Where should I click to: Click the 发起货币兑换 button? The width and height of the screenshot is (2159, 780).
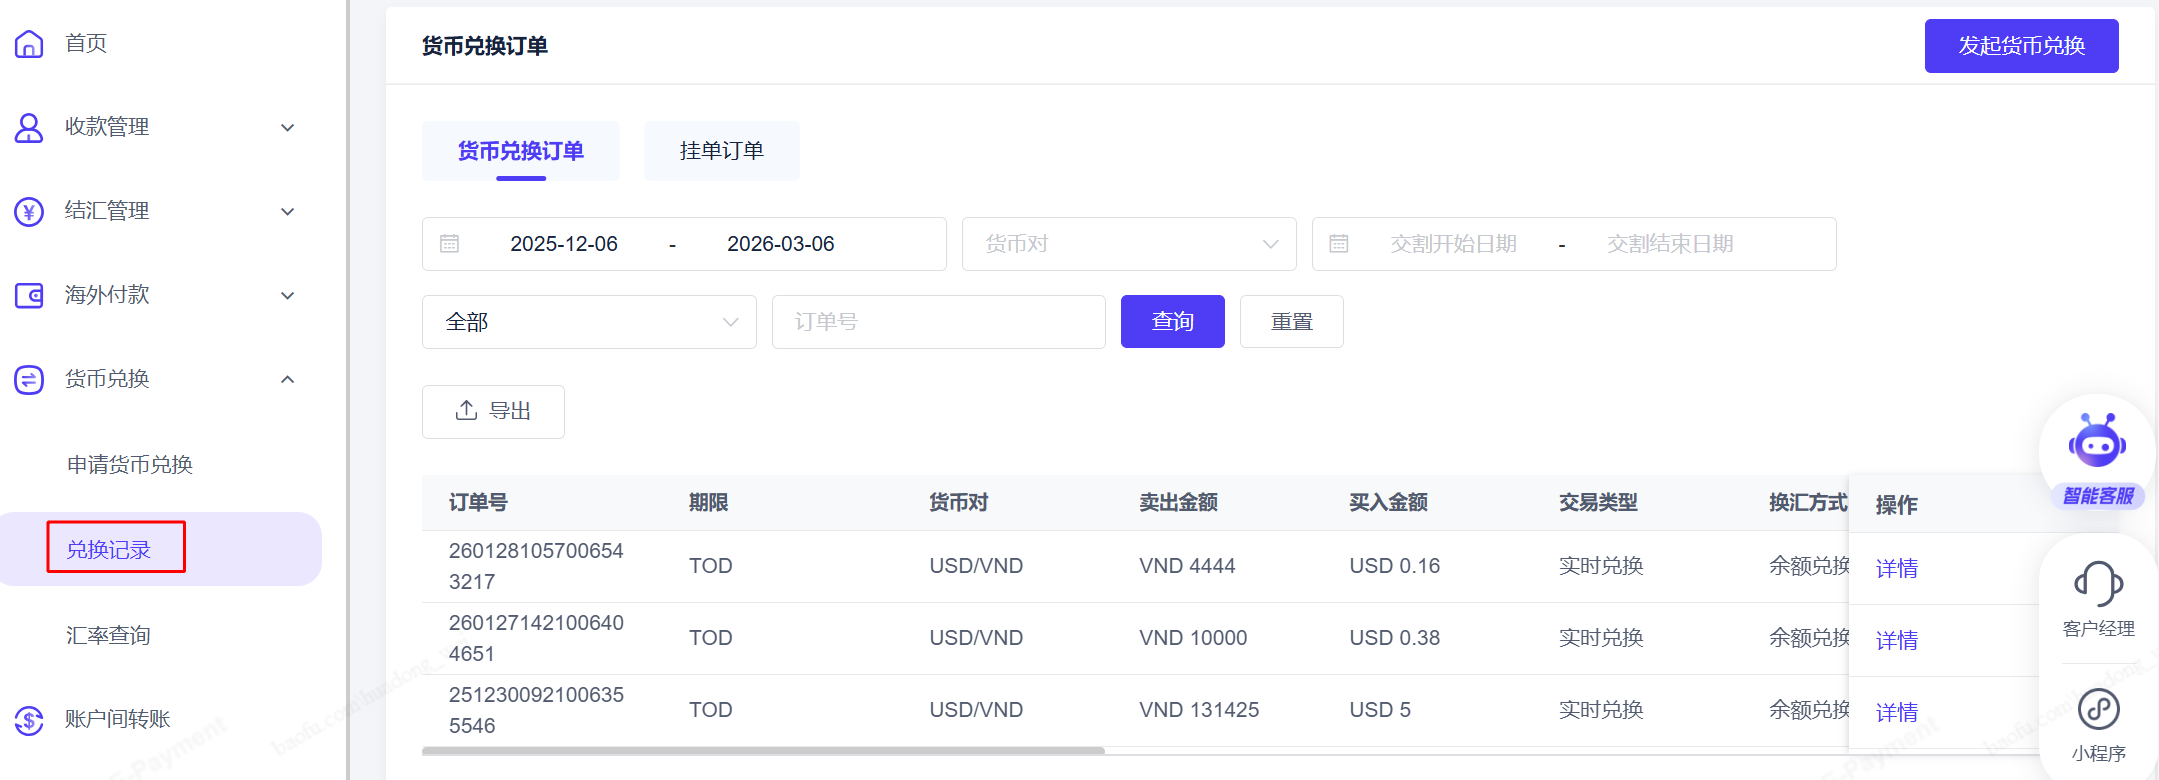point(2021,46)
